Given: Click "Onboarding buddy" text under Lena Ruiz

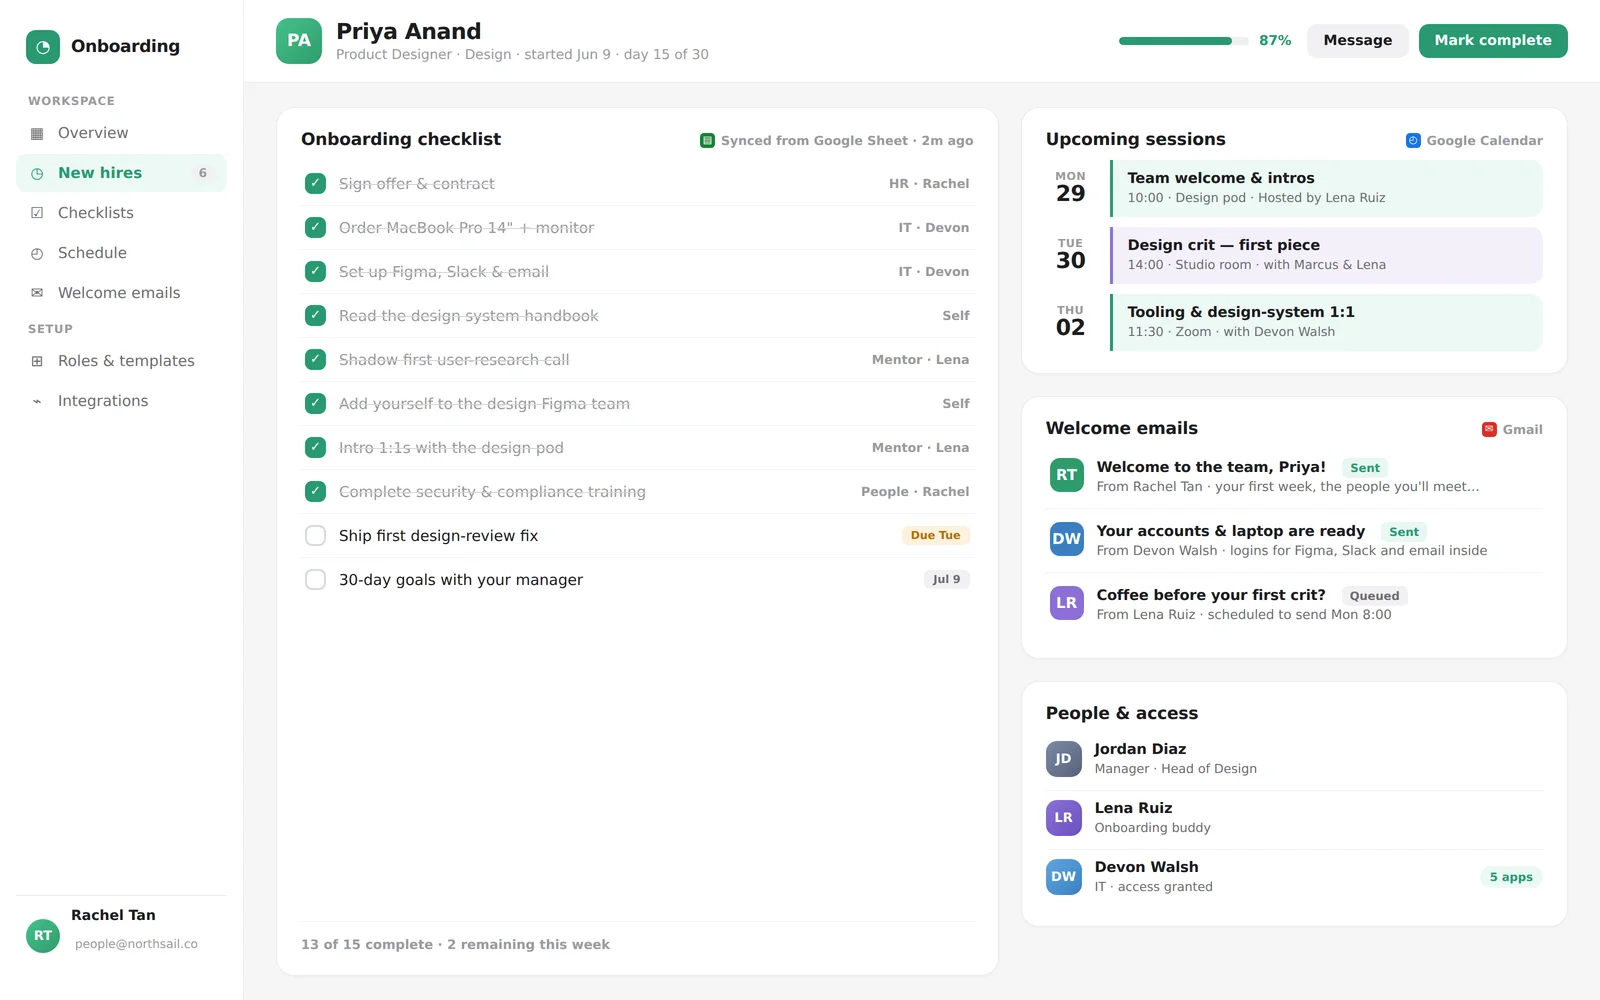Looking at the screenshot, I should click(x=1152, y=828).
